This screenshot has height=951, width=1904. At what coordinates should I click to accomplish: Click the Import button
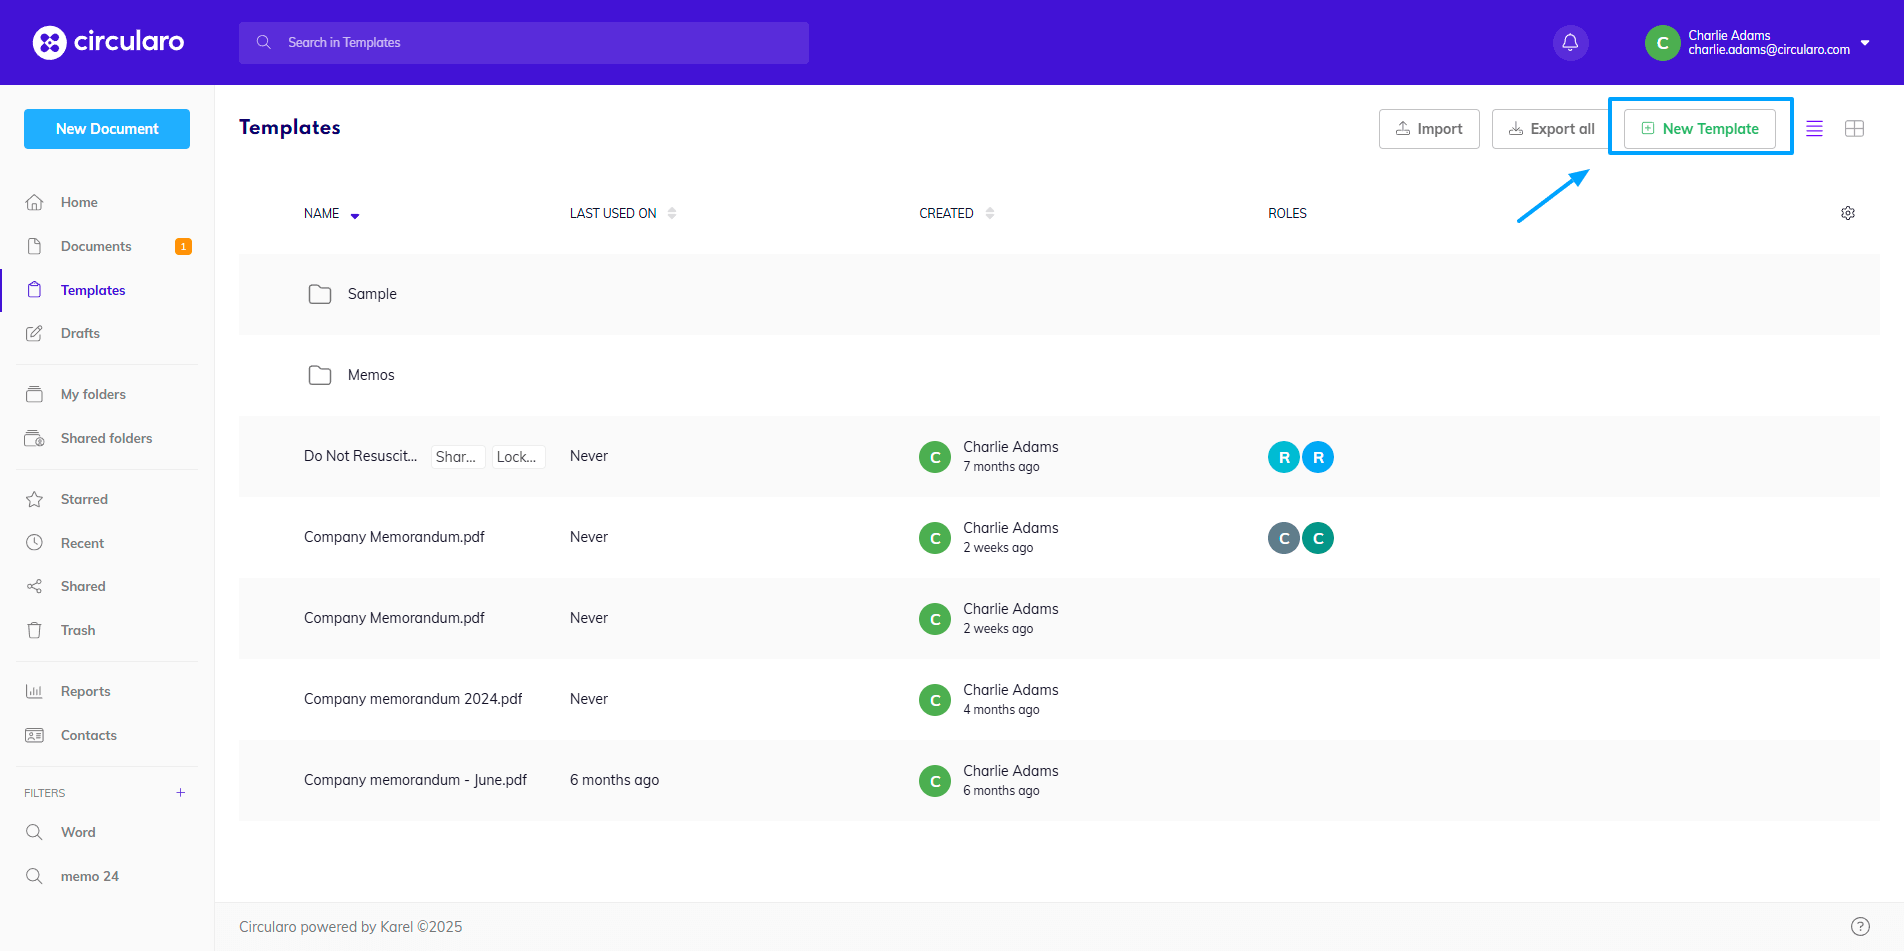tap(1428, 129)
